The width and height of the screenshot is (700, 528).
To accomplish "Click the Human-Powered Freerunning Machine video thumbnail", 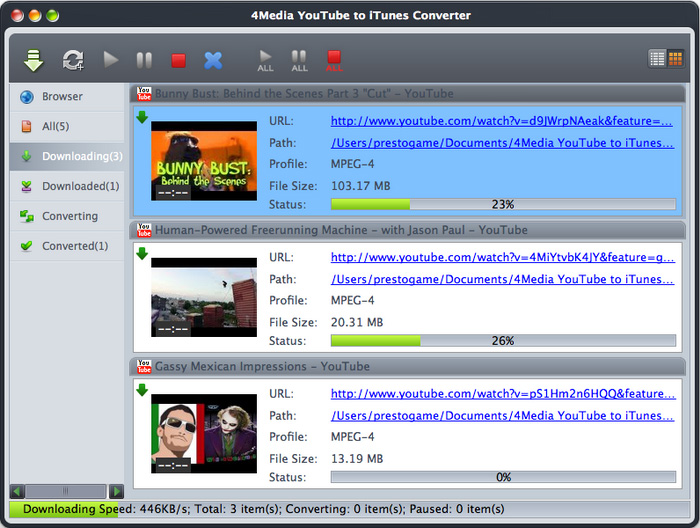I will 204,297.
